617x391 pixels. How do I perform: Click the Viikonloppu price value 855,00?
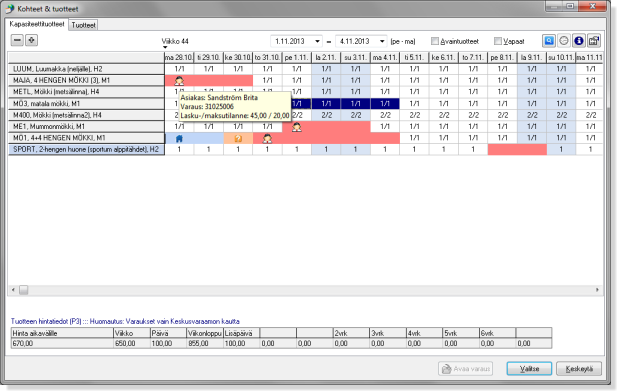(x=205, y=343)
